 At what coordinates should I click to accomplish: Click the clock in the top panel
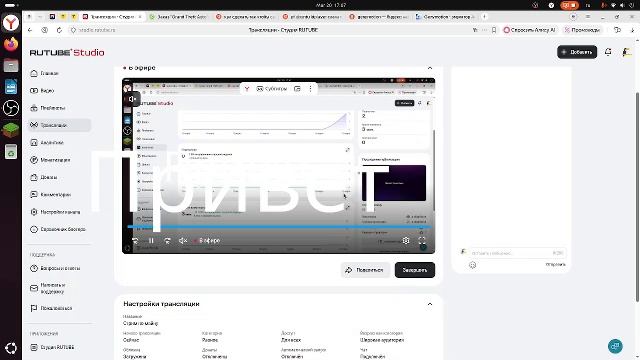coord(331,5)
